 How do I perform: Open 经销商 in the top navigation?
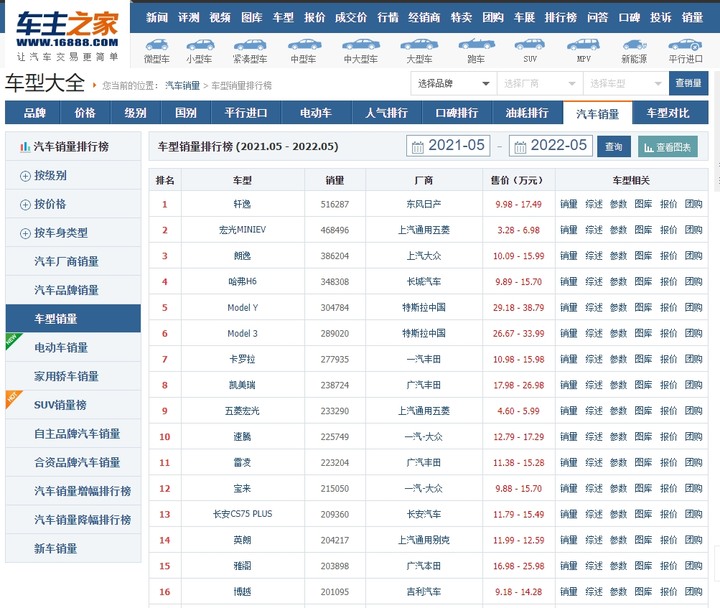[x=424, y=17]
